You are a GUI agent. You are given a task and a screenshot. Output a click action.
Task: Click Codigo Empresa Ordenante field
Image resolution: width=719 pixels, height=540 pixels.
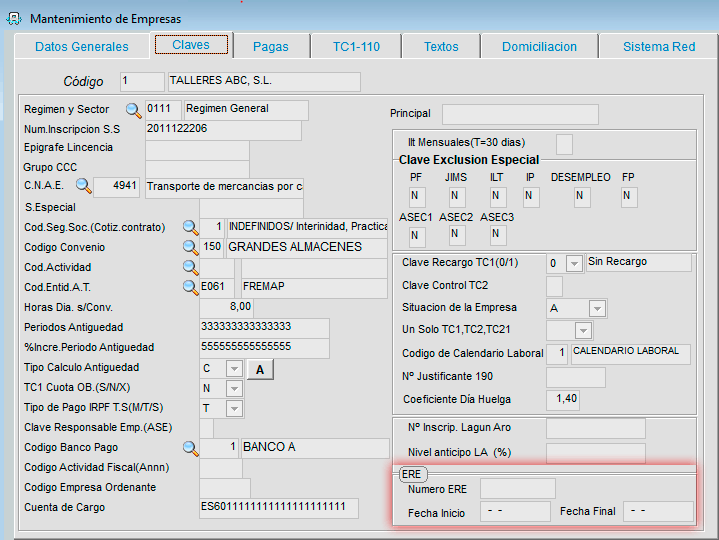[225, 488]
